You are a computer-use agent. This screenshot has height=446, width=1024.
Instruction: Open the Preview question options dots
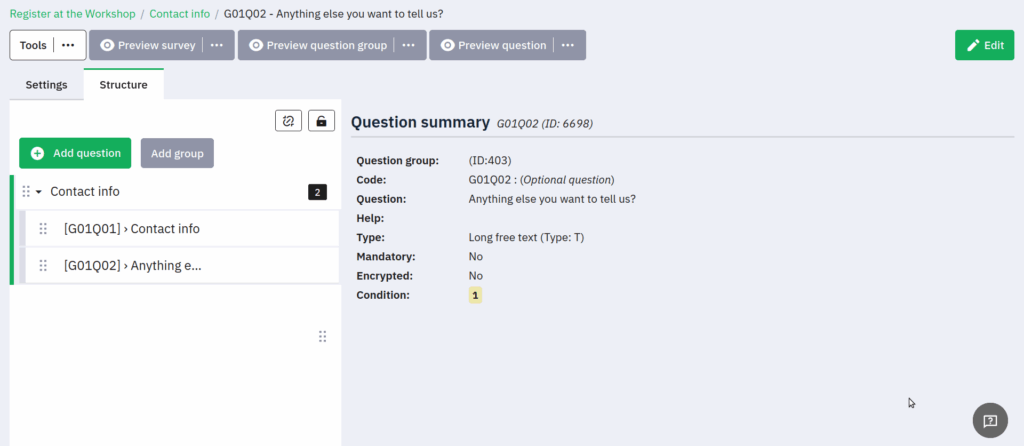click(x=568, y=45)
